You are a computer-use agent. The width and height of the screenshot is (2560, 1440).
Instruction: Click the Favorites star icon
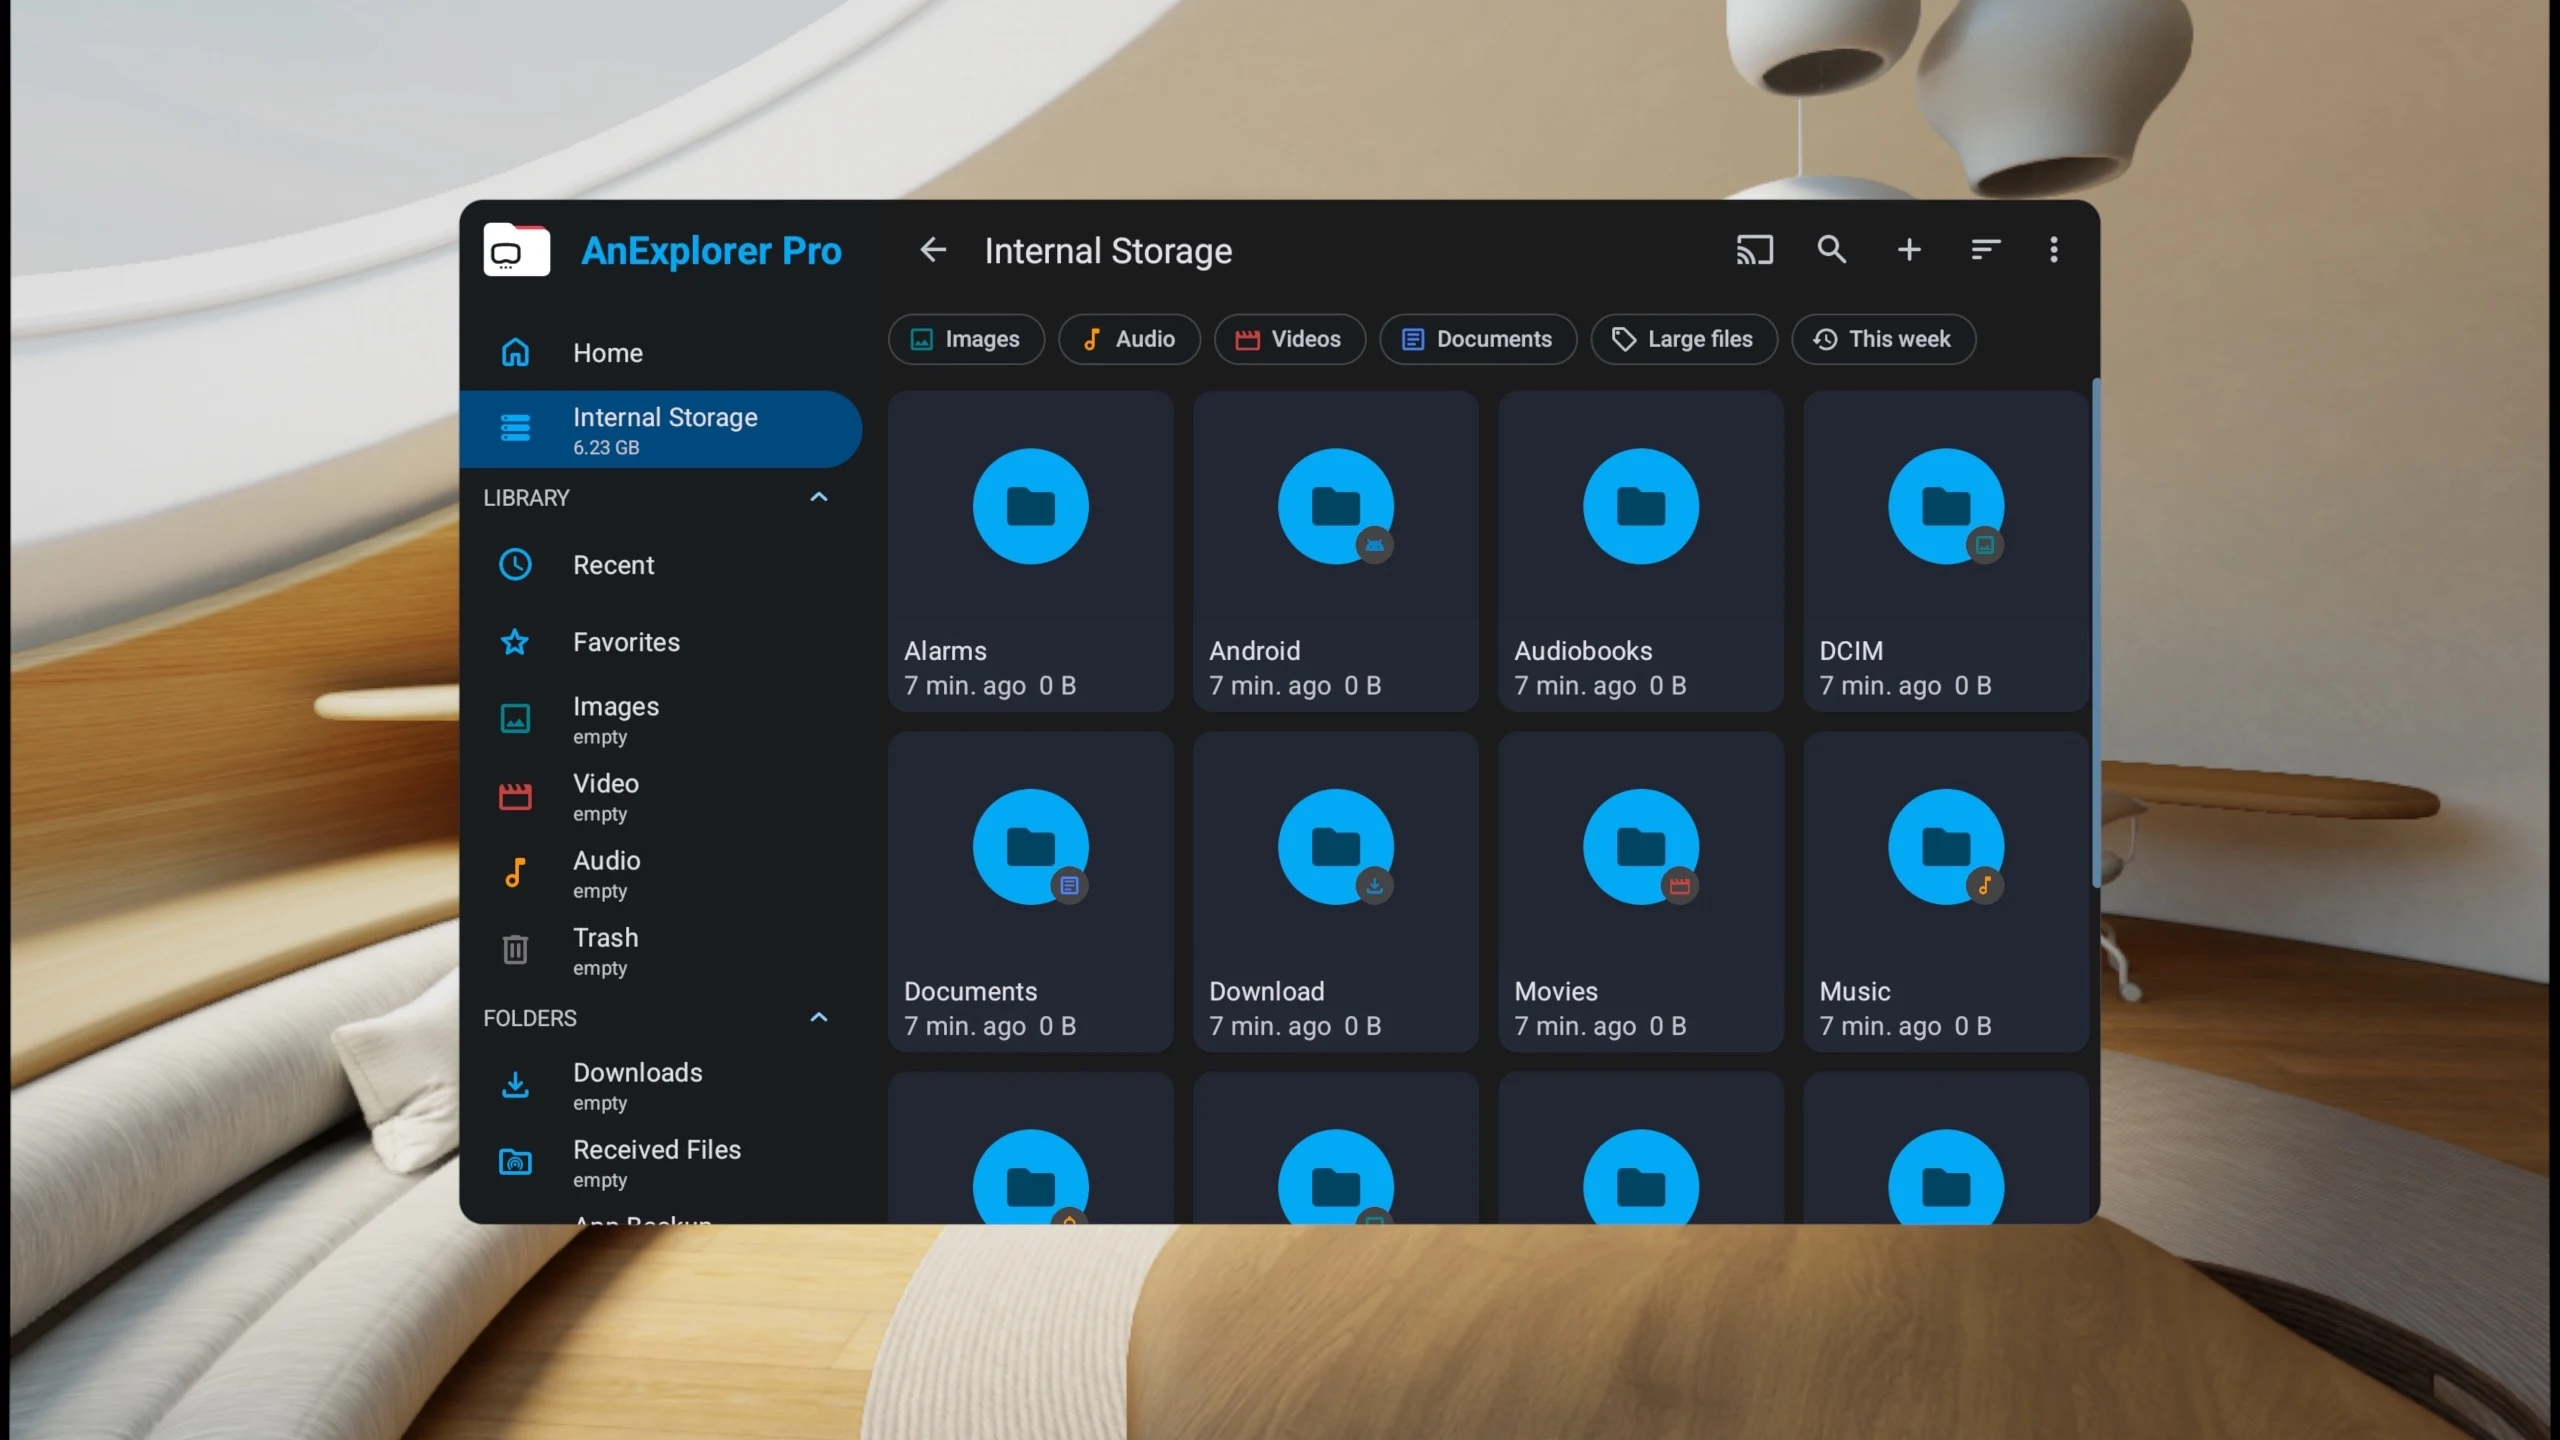pos(515,642)
